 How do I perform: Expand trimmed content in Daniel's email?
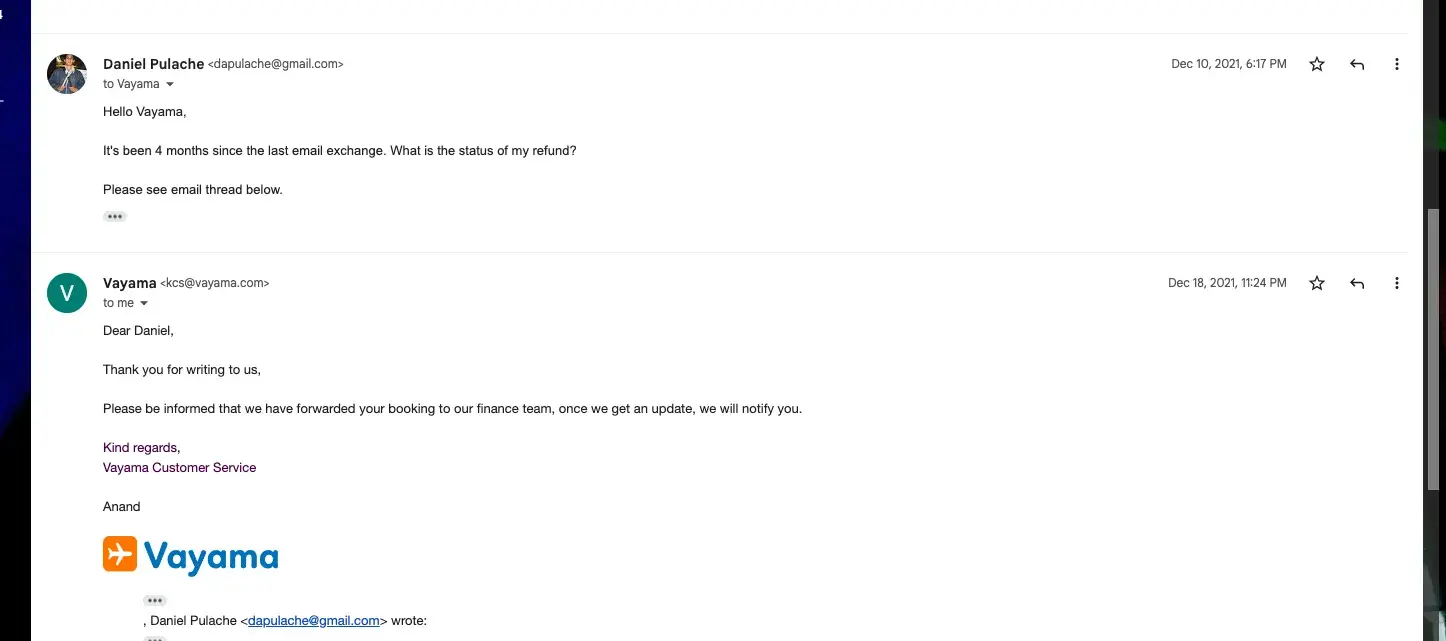[115, 216]
